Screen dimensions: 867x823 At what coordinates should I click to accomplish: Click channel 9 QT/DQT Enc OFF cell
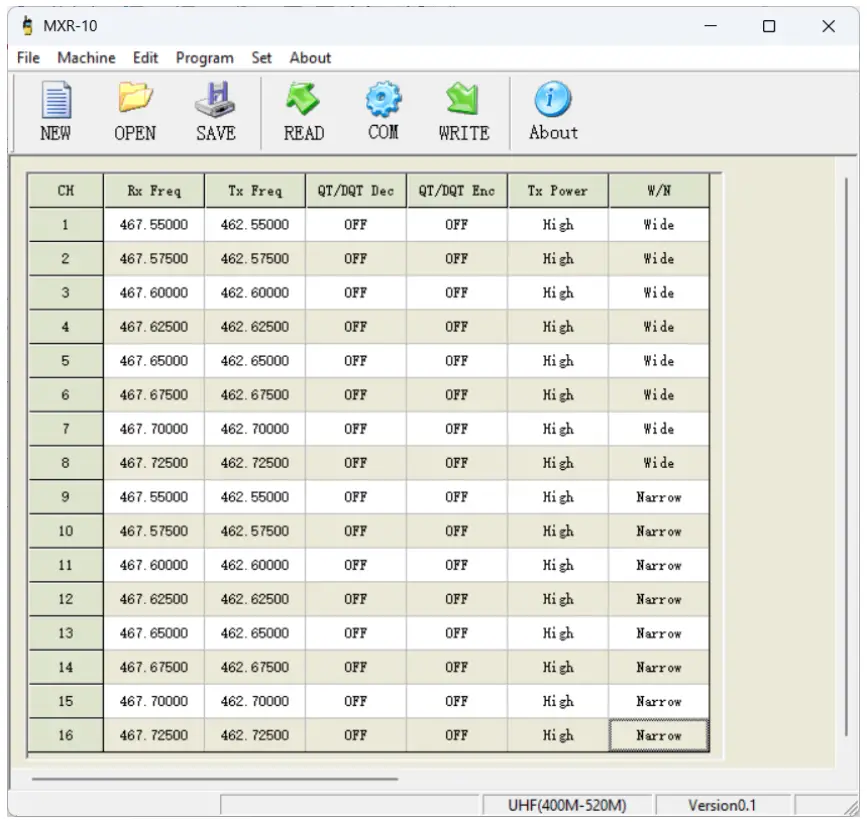click(456, 497)
